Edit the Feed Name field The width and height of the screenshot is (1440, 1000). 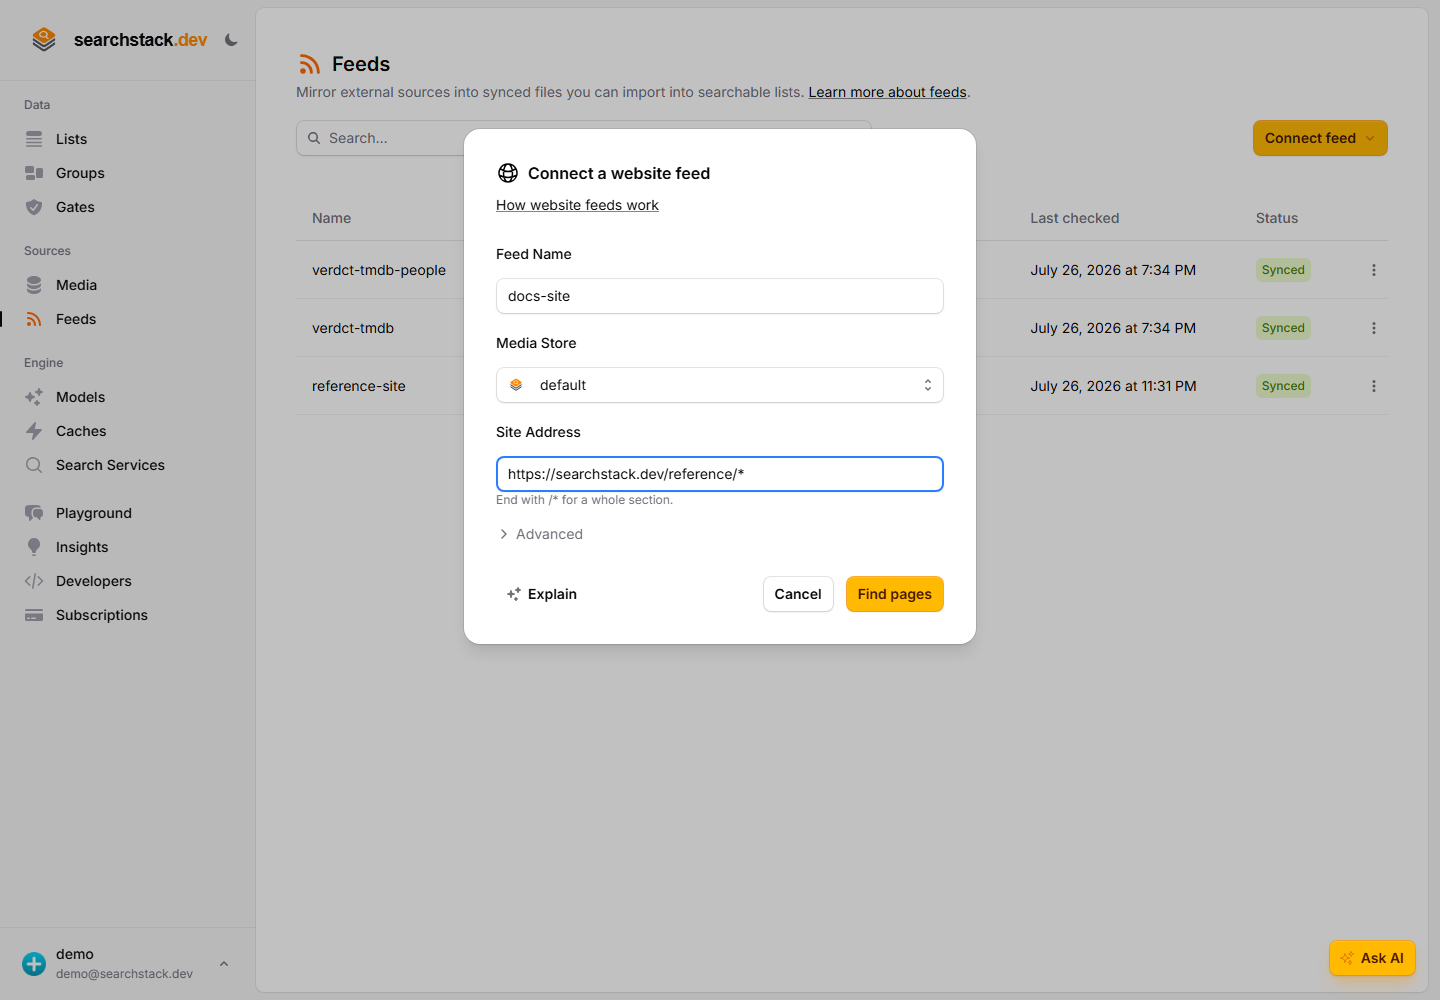coord(720,296)
